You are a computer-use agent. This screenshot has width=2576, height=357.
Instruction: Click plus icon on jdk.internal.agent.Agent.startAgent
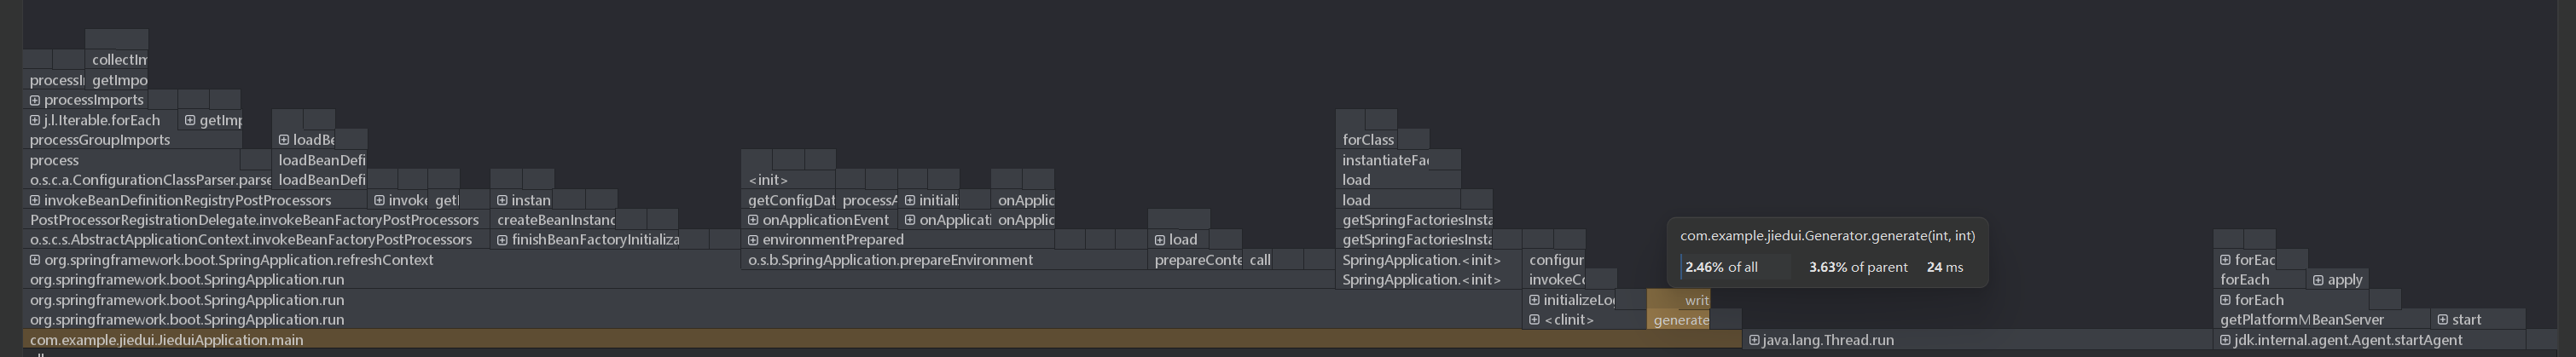coord(2225,340)
